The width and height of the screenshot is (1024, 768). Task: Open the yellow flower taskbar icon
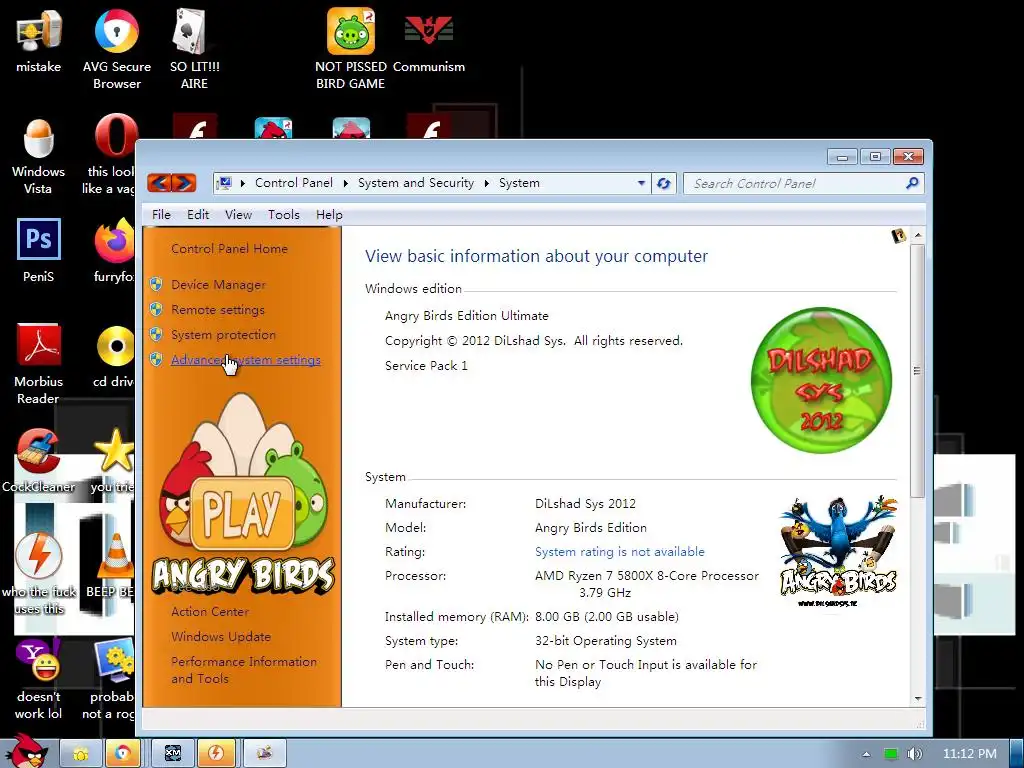coord(80,754)
